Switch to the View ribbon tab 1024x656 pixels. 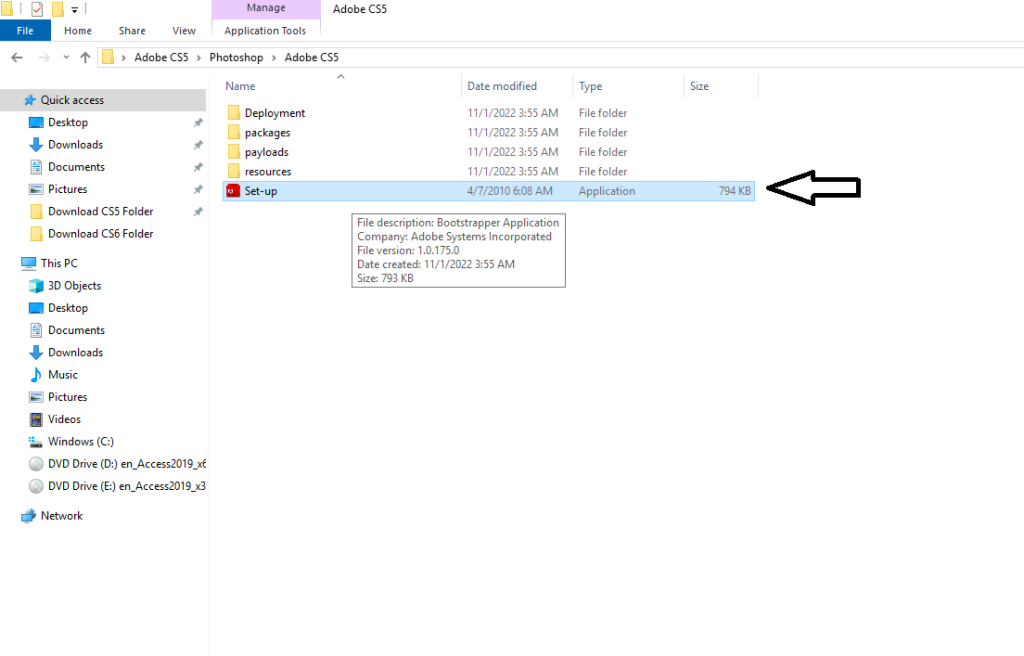point(184,31)
